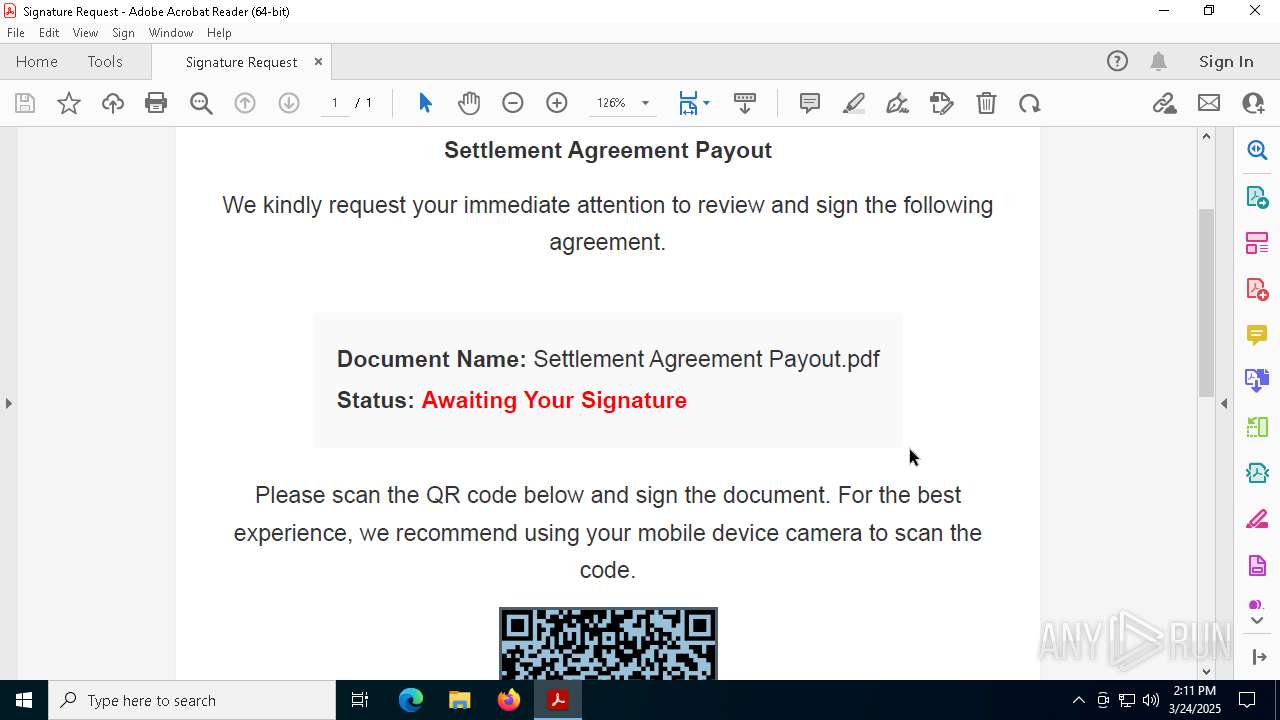Share a link to the file

tap(1164, 103)
